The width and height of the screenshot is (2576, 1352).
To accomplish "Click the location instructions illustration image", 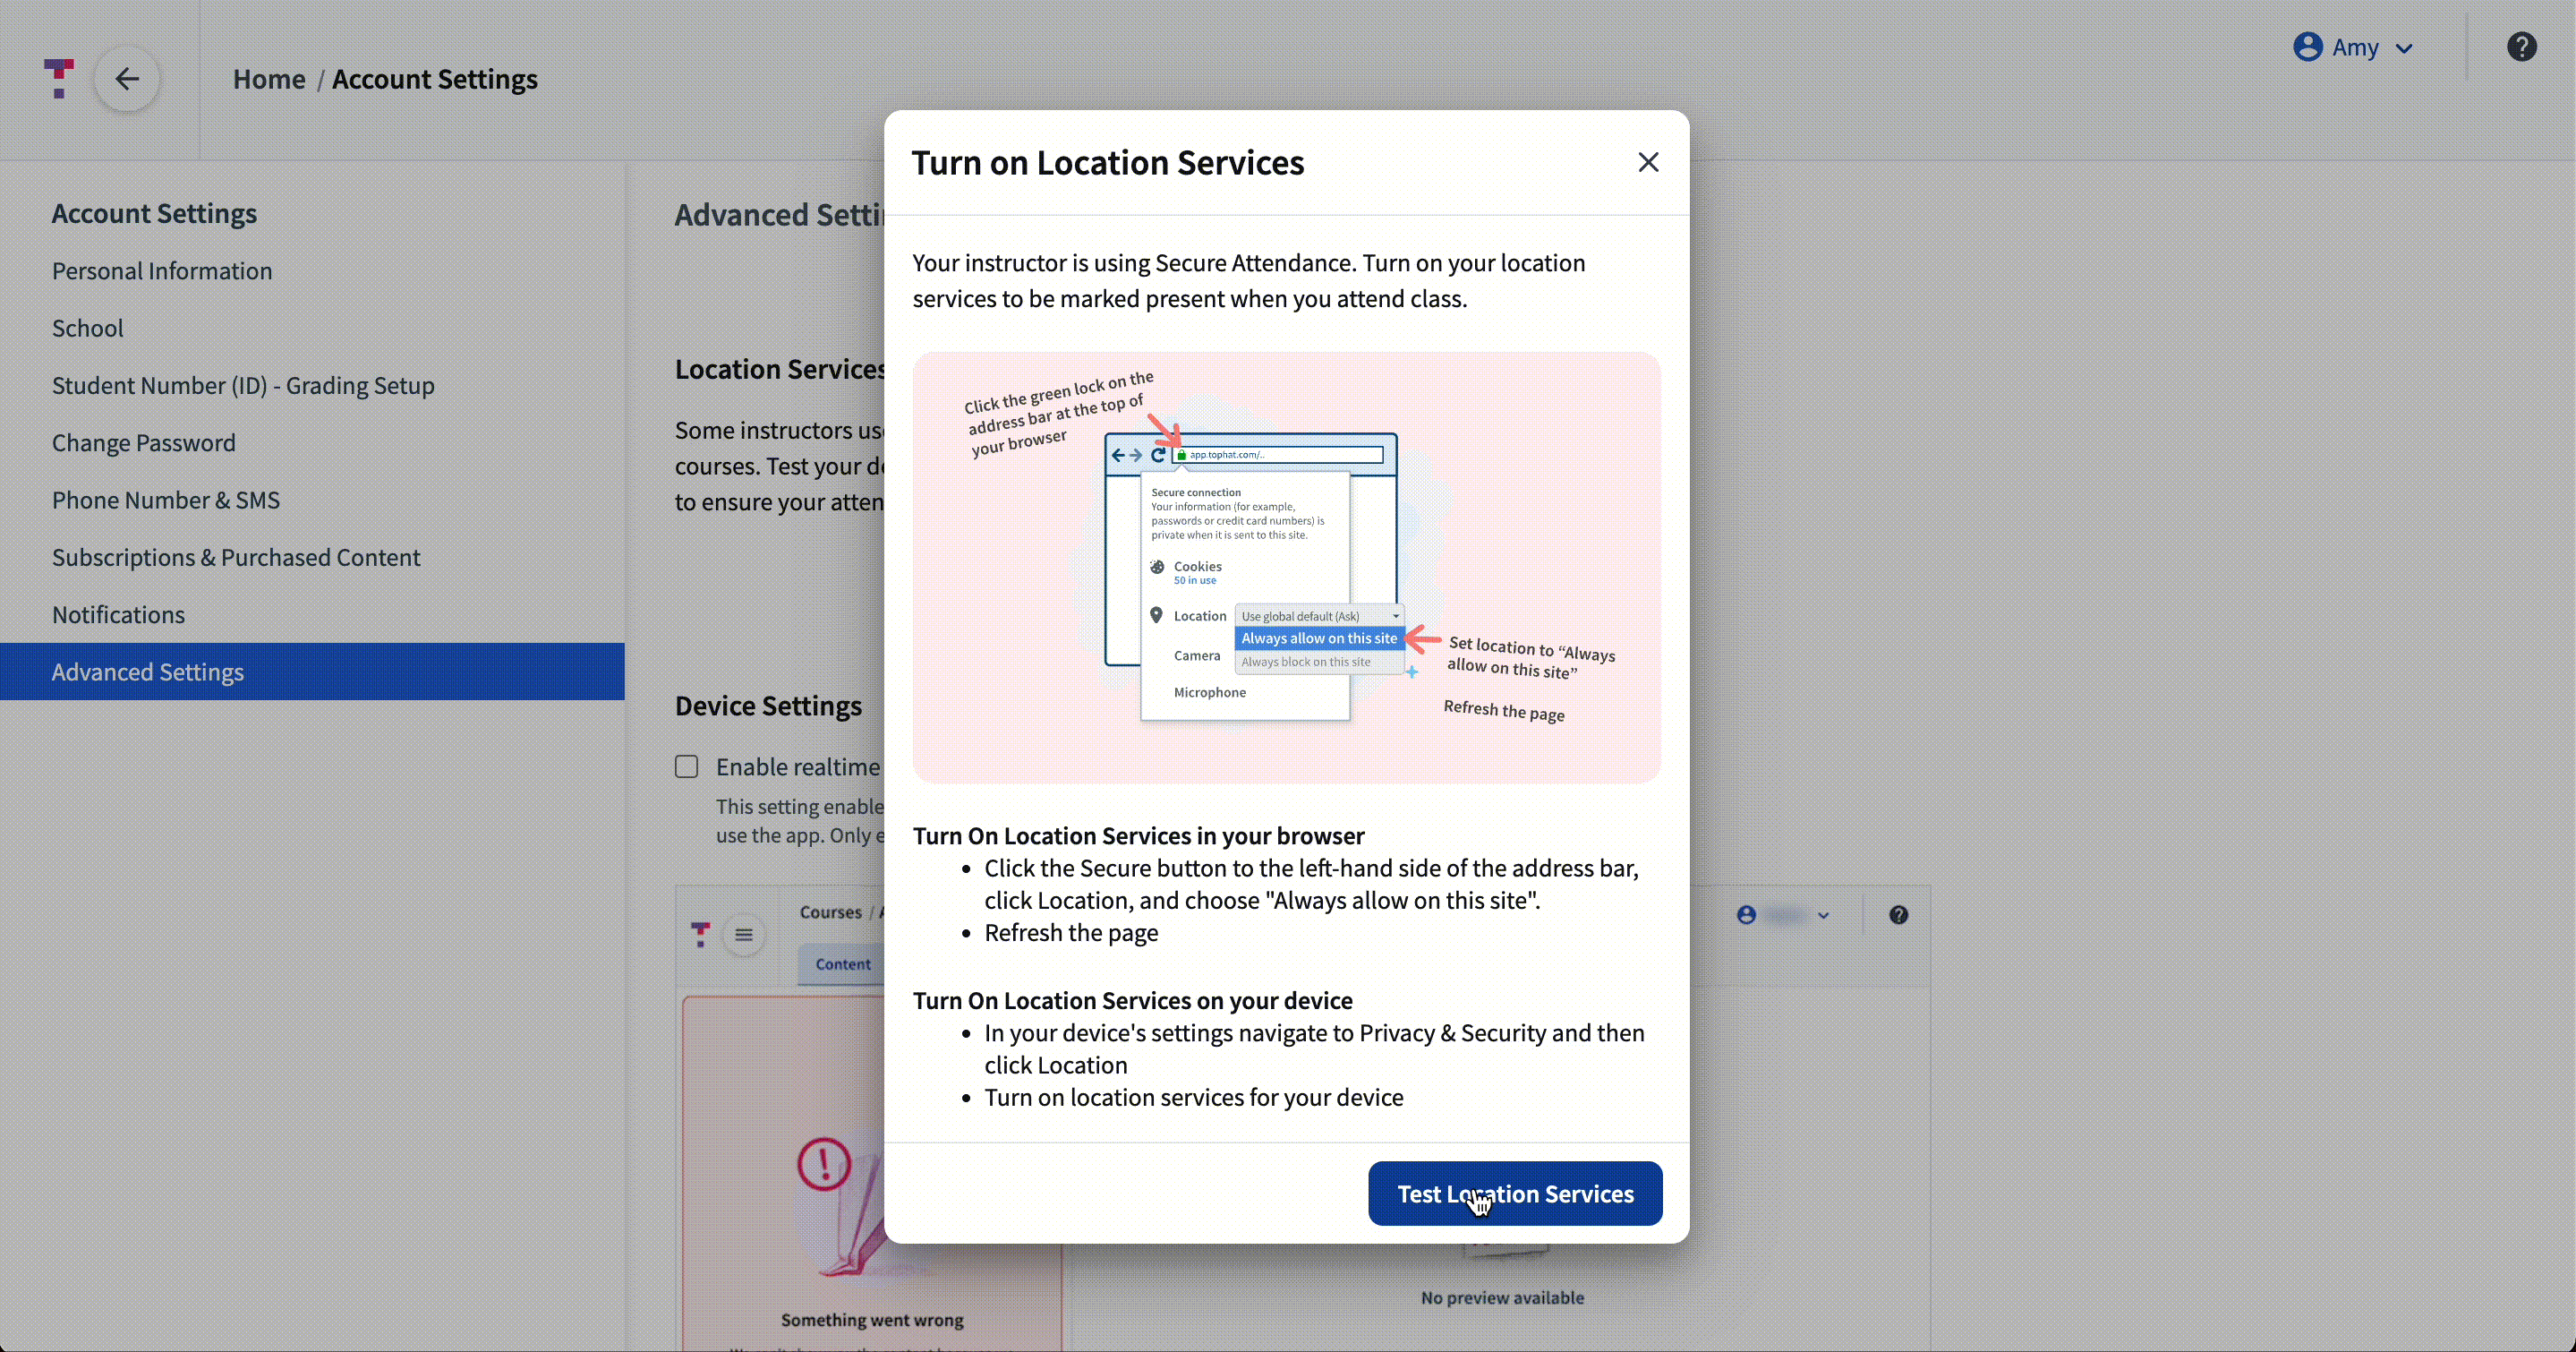I will [x=1286, y=567].
